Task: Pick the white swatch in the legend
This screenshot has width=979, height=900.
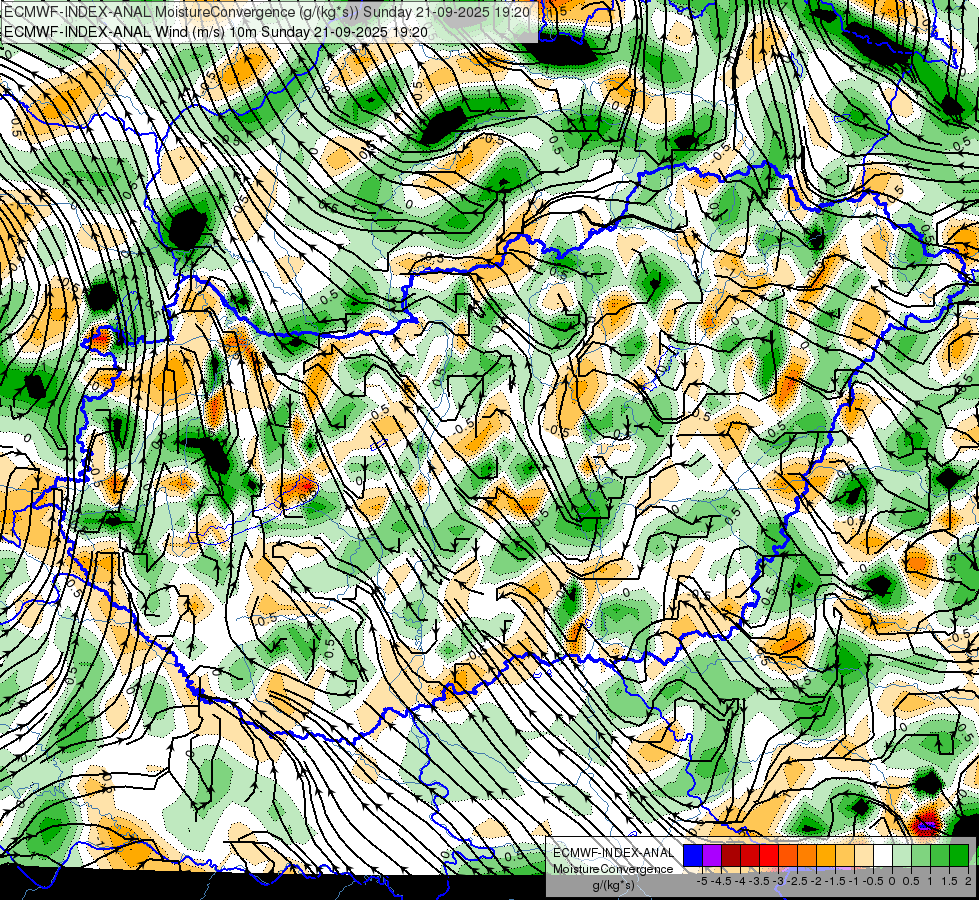Action: pos(883,855)
